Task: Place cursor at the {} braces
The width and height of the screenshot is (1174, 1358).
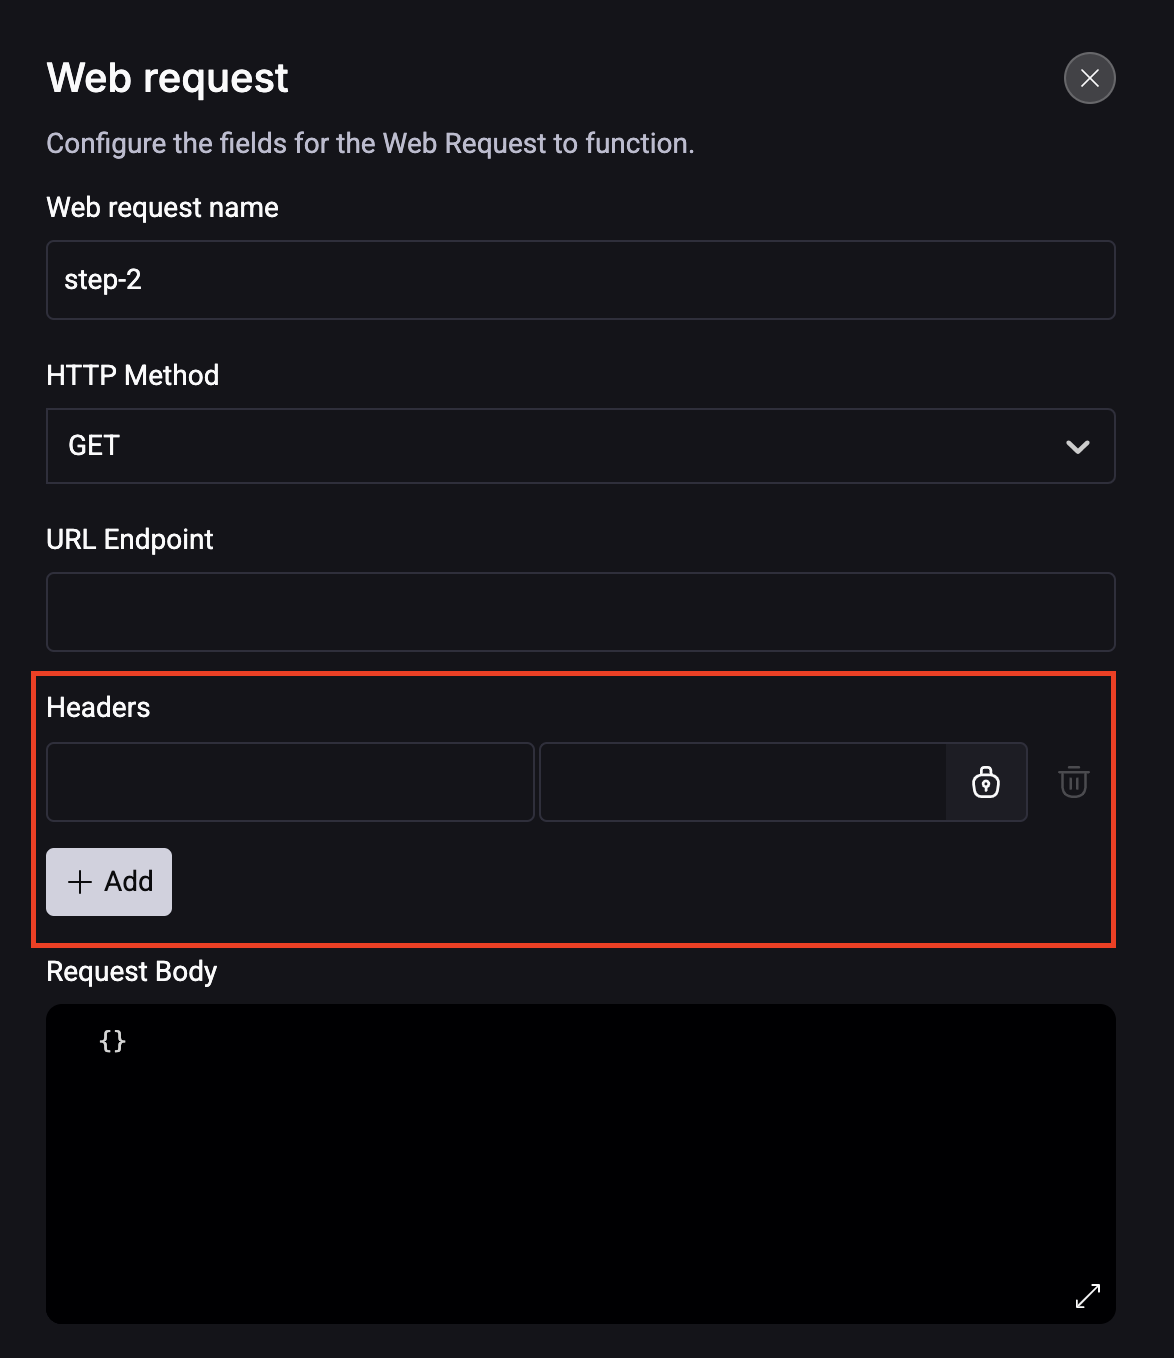Action: click(113, 1041)
